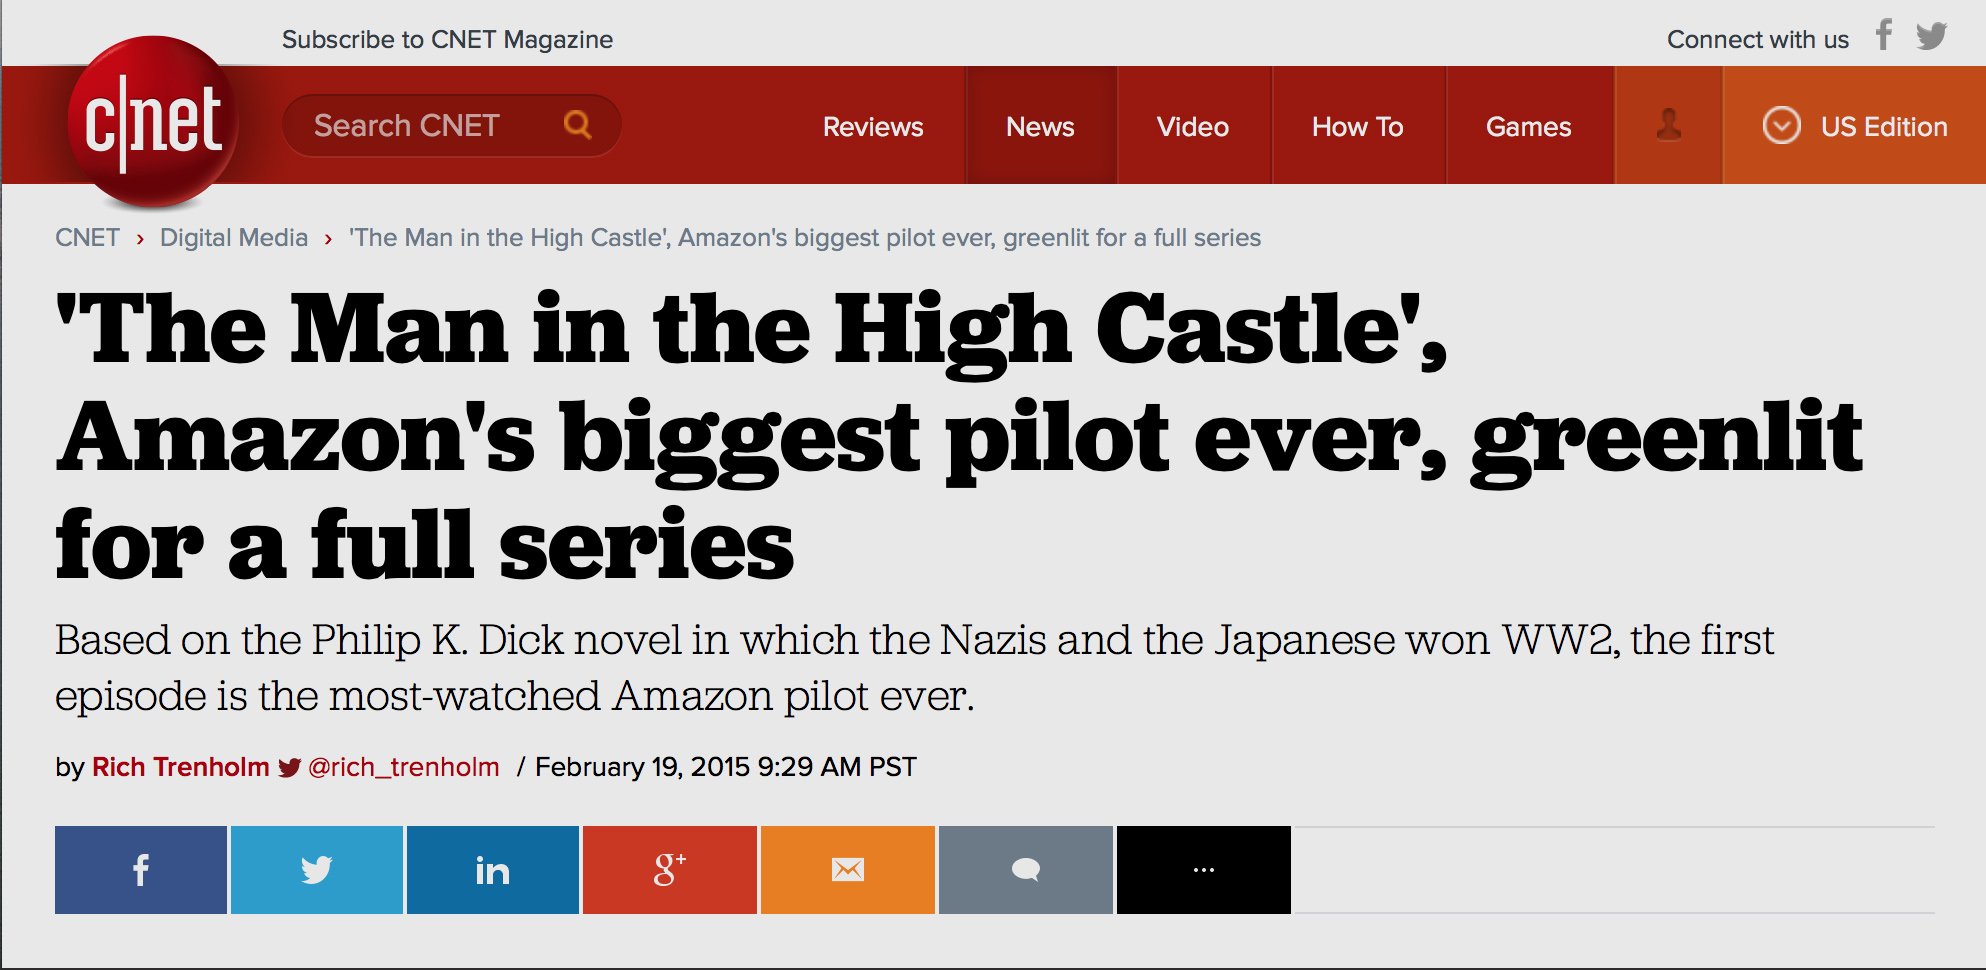The height and width of the screenshot is (970, 1986).
Task: Go to CNET breadcrumb link
Action: click(87, 237)
